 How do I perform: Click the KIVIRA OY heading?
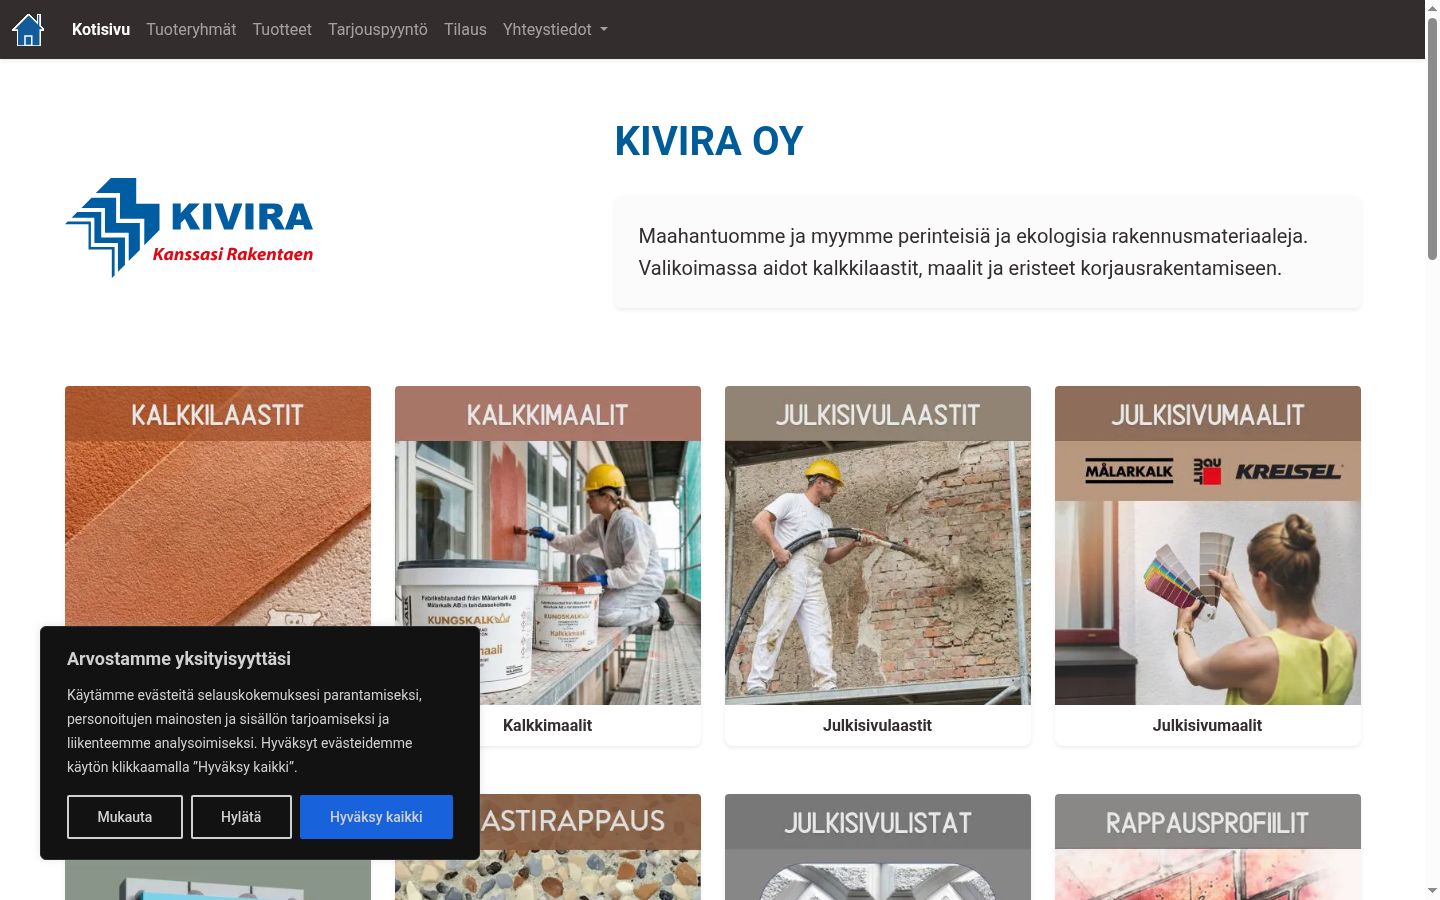coord(709,141)
